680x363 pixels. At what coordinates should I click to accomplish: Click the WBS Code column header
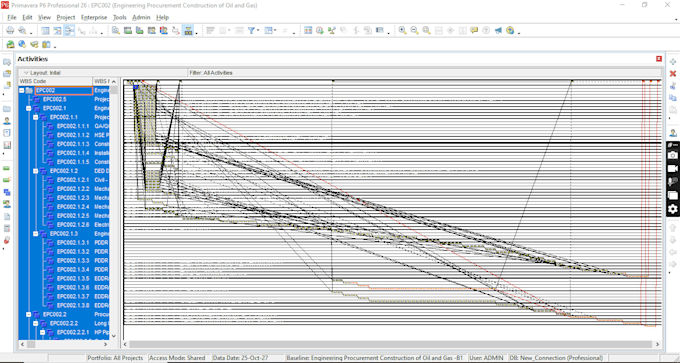(x=55, y=81)
